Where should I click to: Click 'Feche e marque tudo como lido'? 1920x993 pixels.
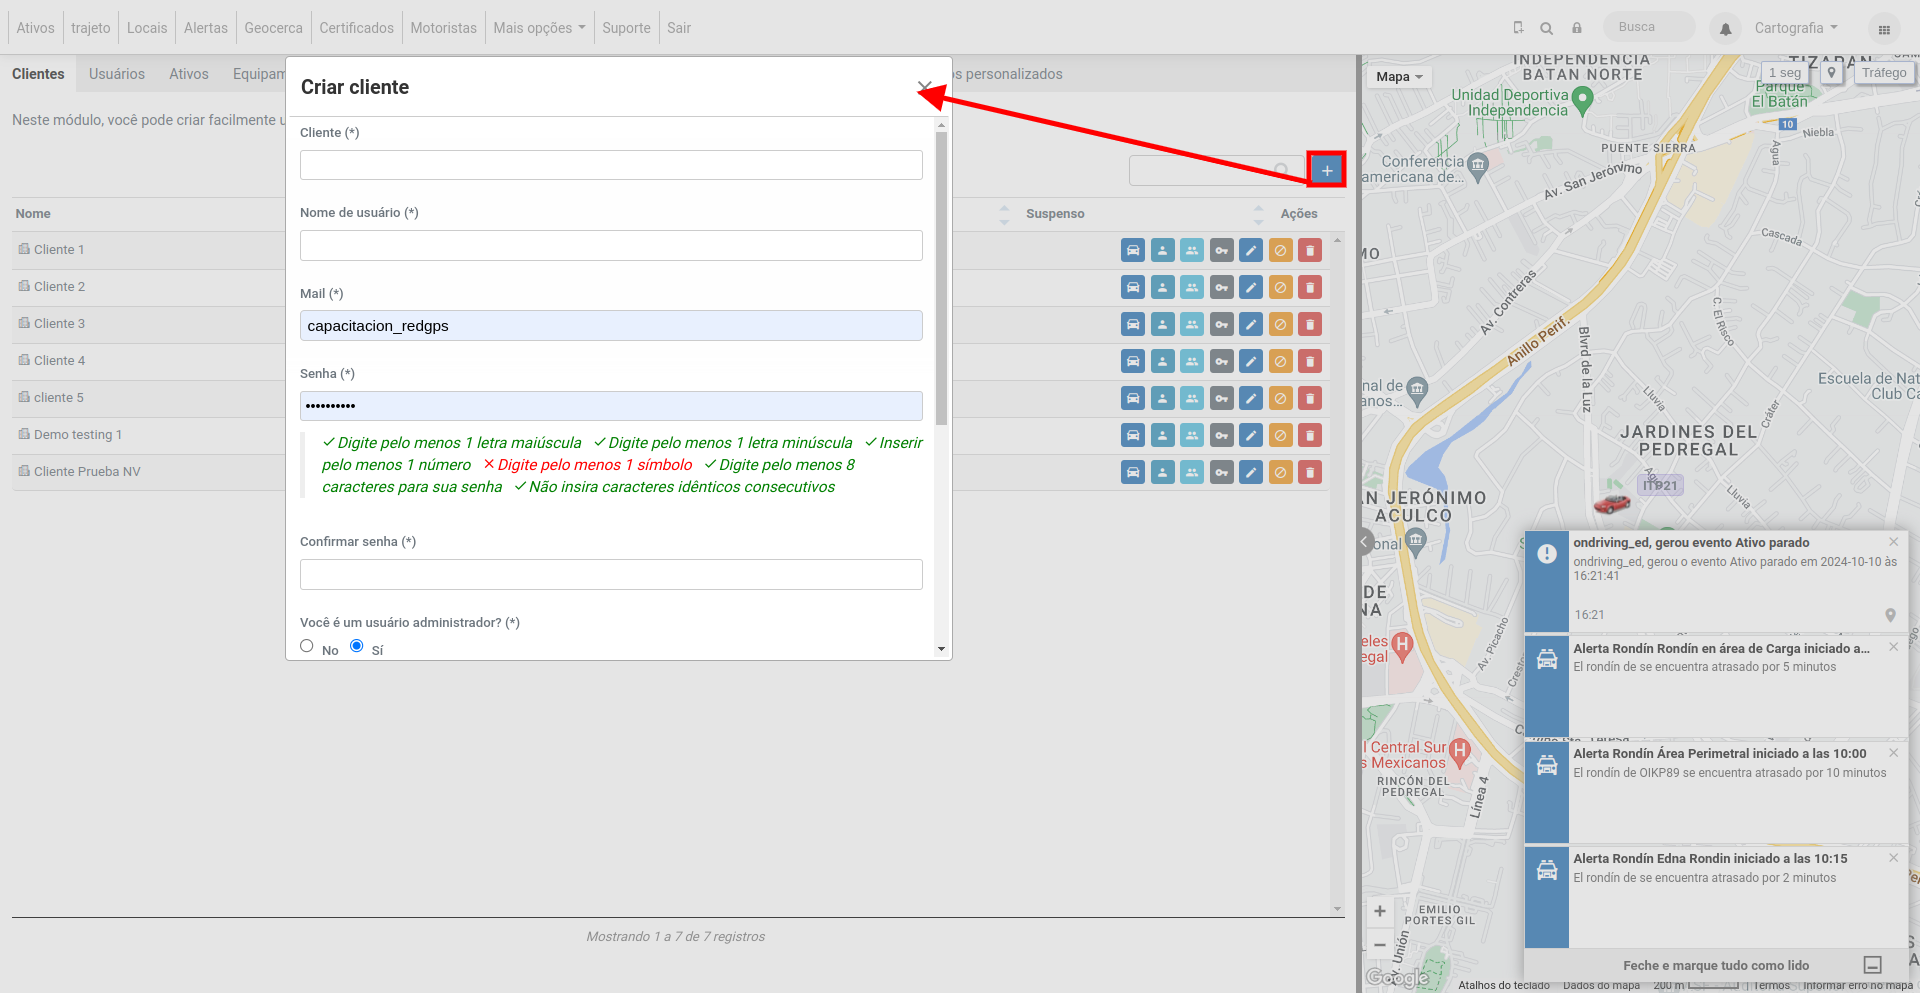pos(1716,965)
